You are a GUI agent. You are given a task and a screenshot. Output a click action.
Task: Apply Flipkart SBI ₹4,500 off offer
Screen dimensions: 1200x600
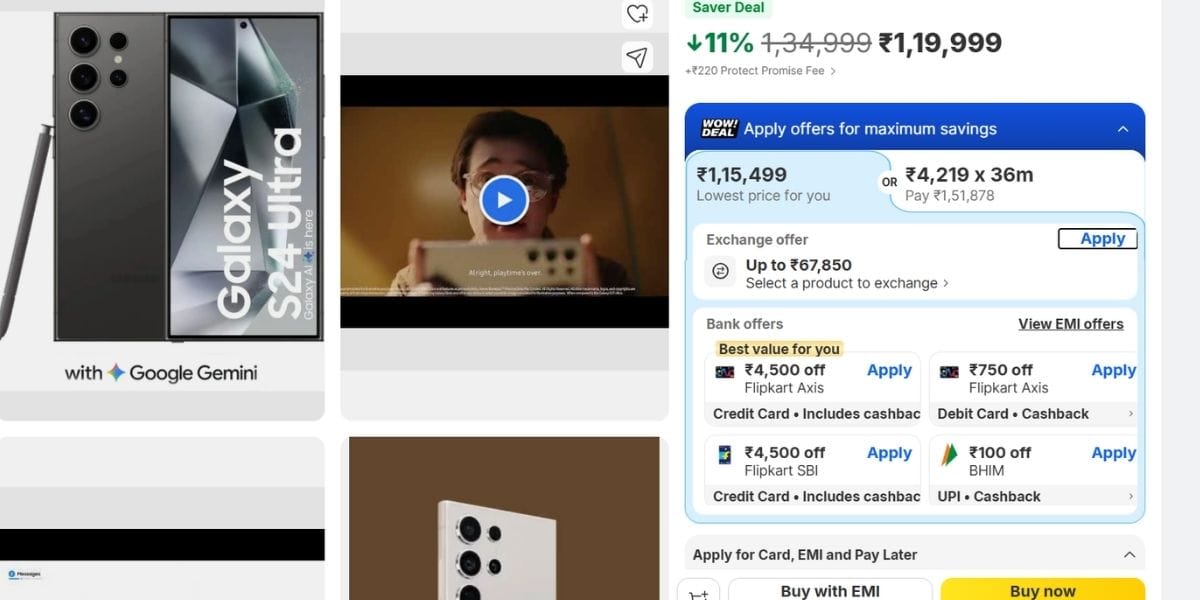(x=889, y=453)
